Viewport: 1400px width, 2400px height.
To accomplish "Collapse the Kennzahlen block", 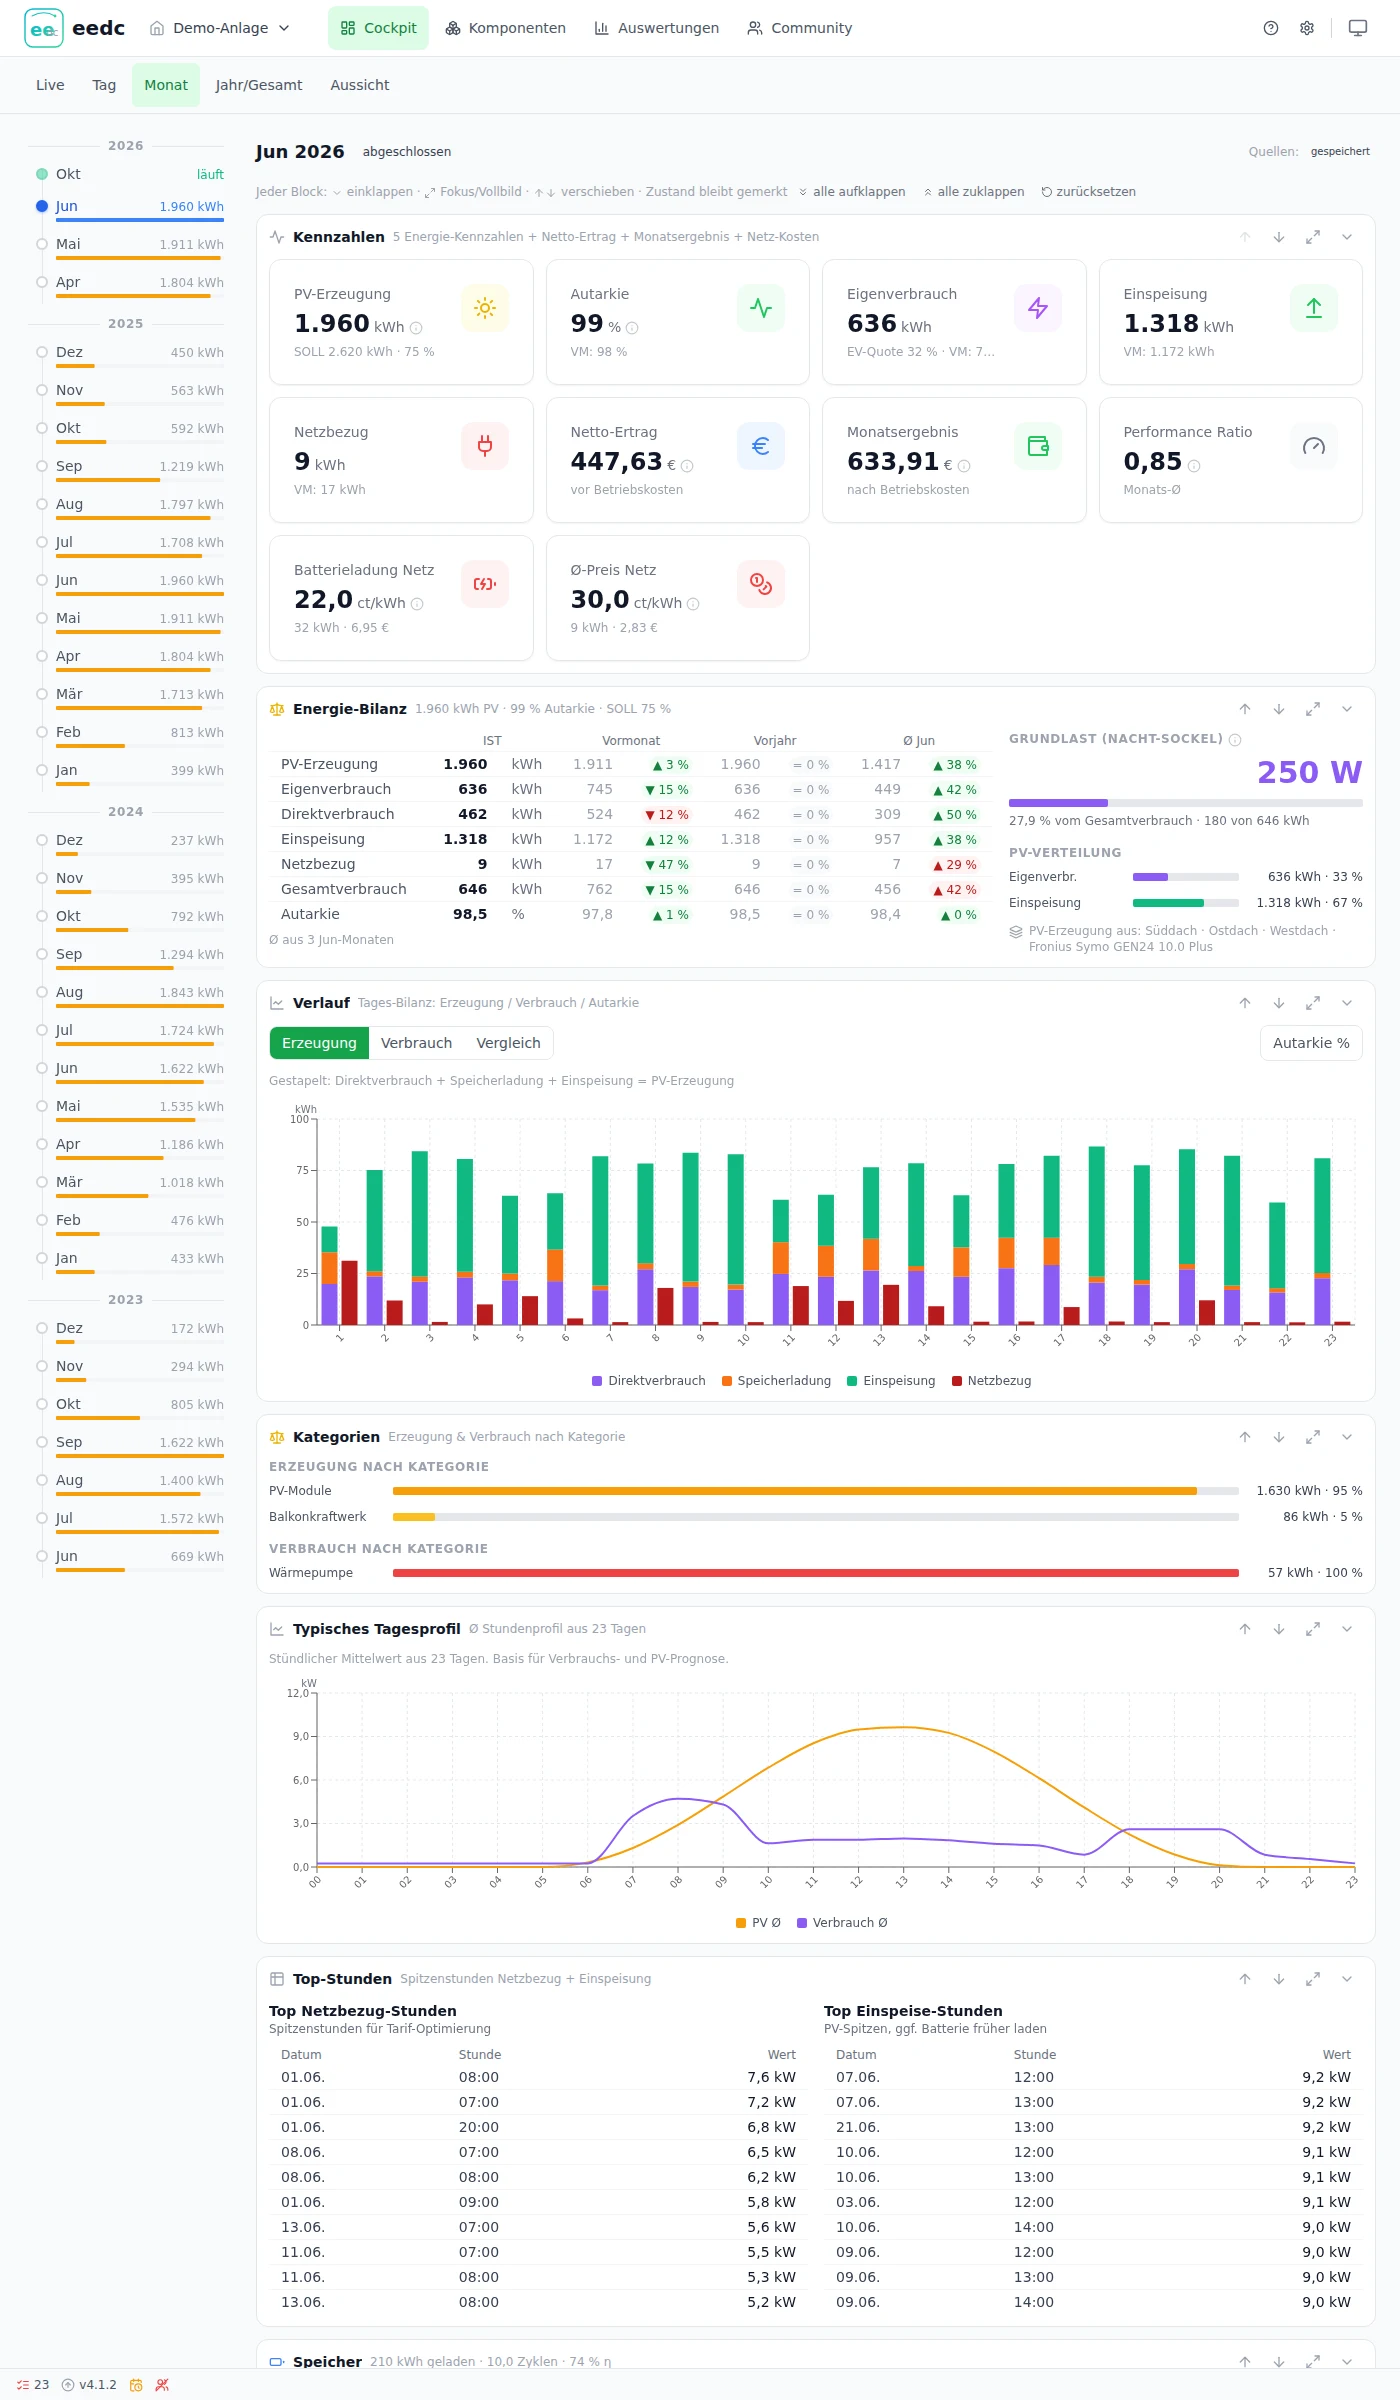I will pos(1347,237).
